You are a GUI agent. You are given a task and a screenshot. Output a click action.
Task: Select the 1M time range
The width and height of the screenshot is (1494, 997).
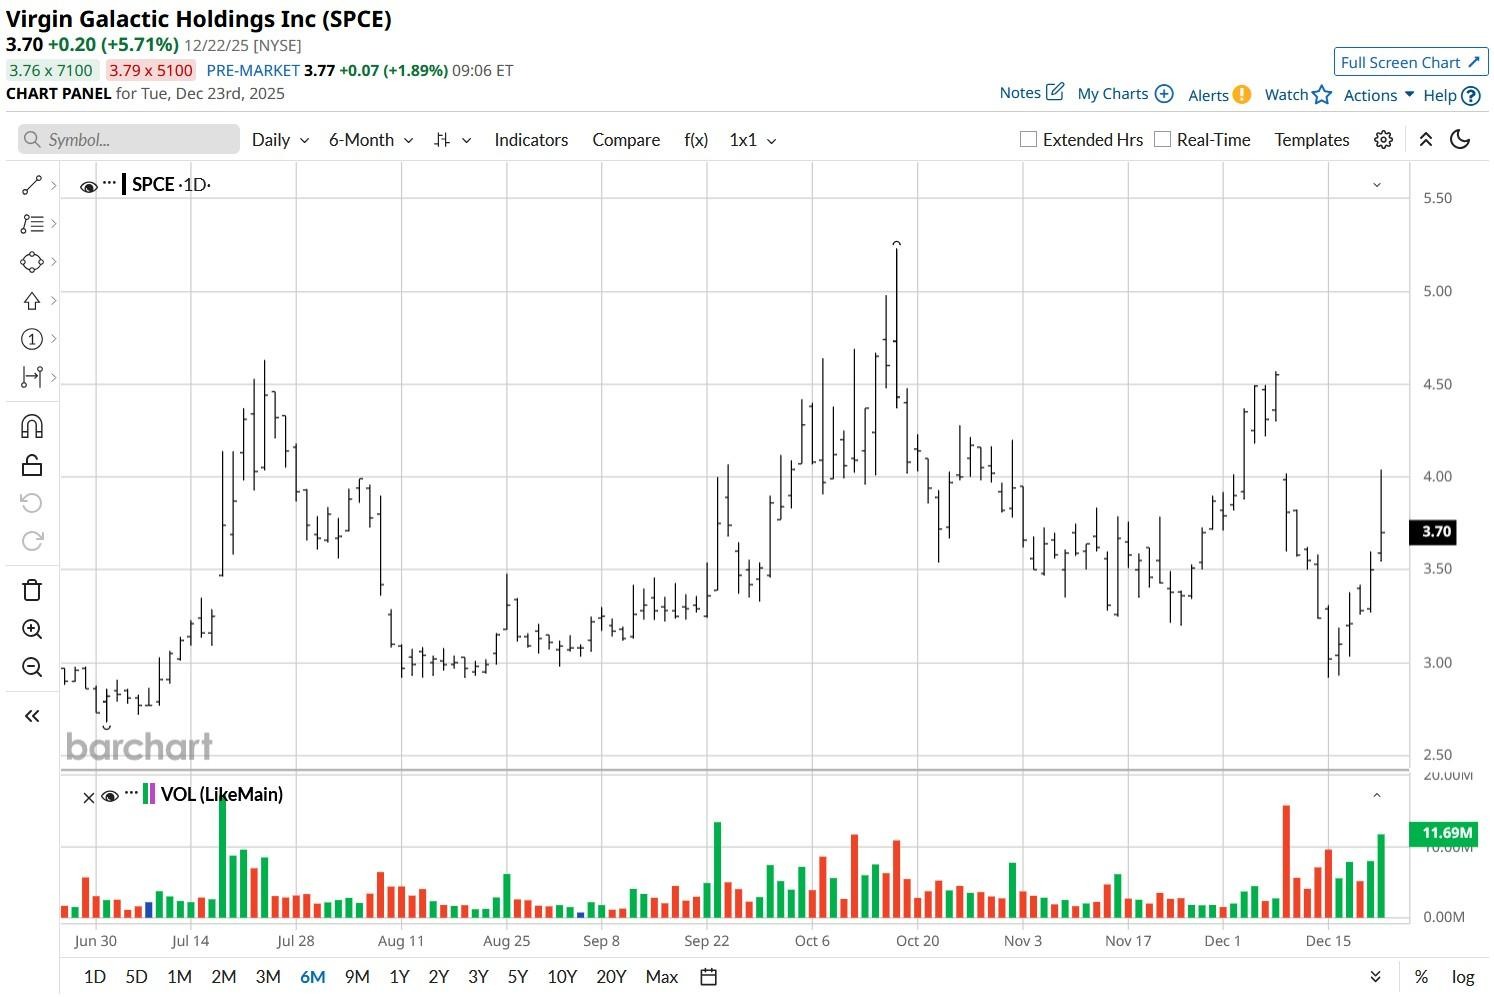(179, 977)
